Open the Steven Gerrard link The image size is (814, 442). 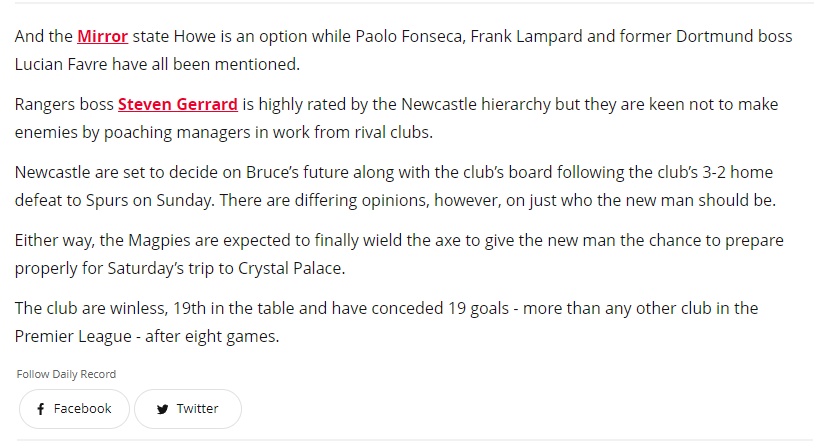178,104
